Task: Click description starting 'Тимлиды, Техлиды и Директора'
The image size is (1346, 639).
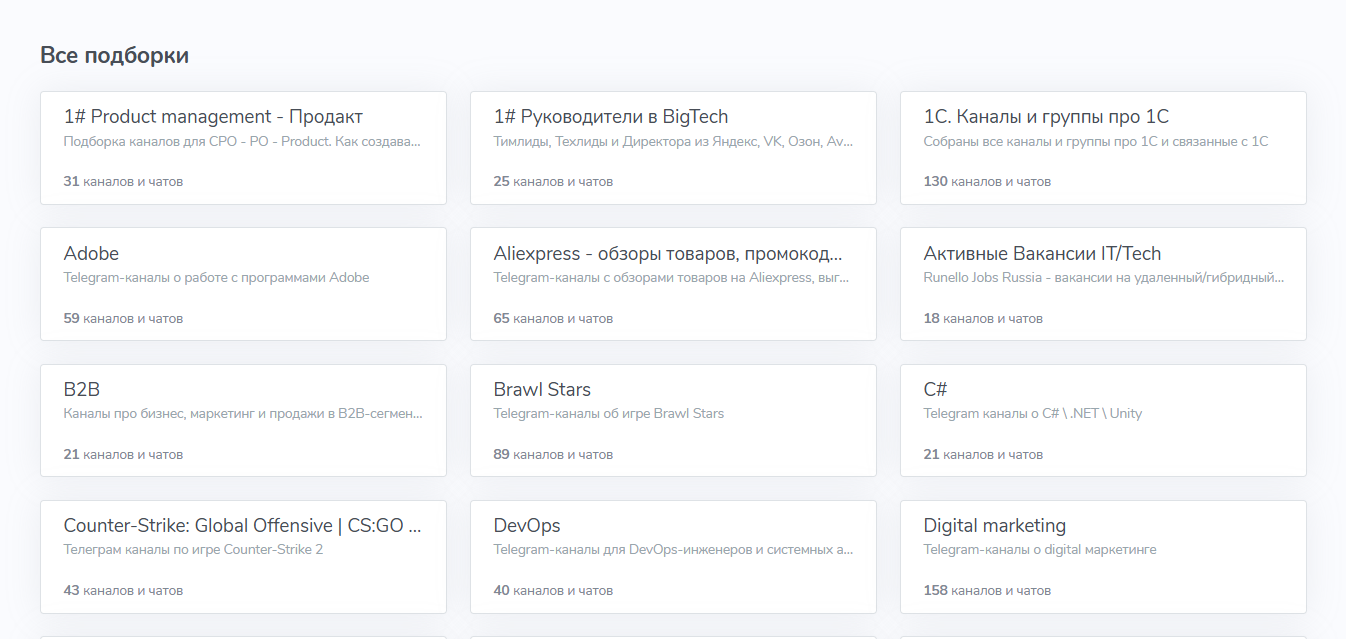Action: click(x=673, y=141)
